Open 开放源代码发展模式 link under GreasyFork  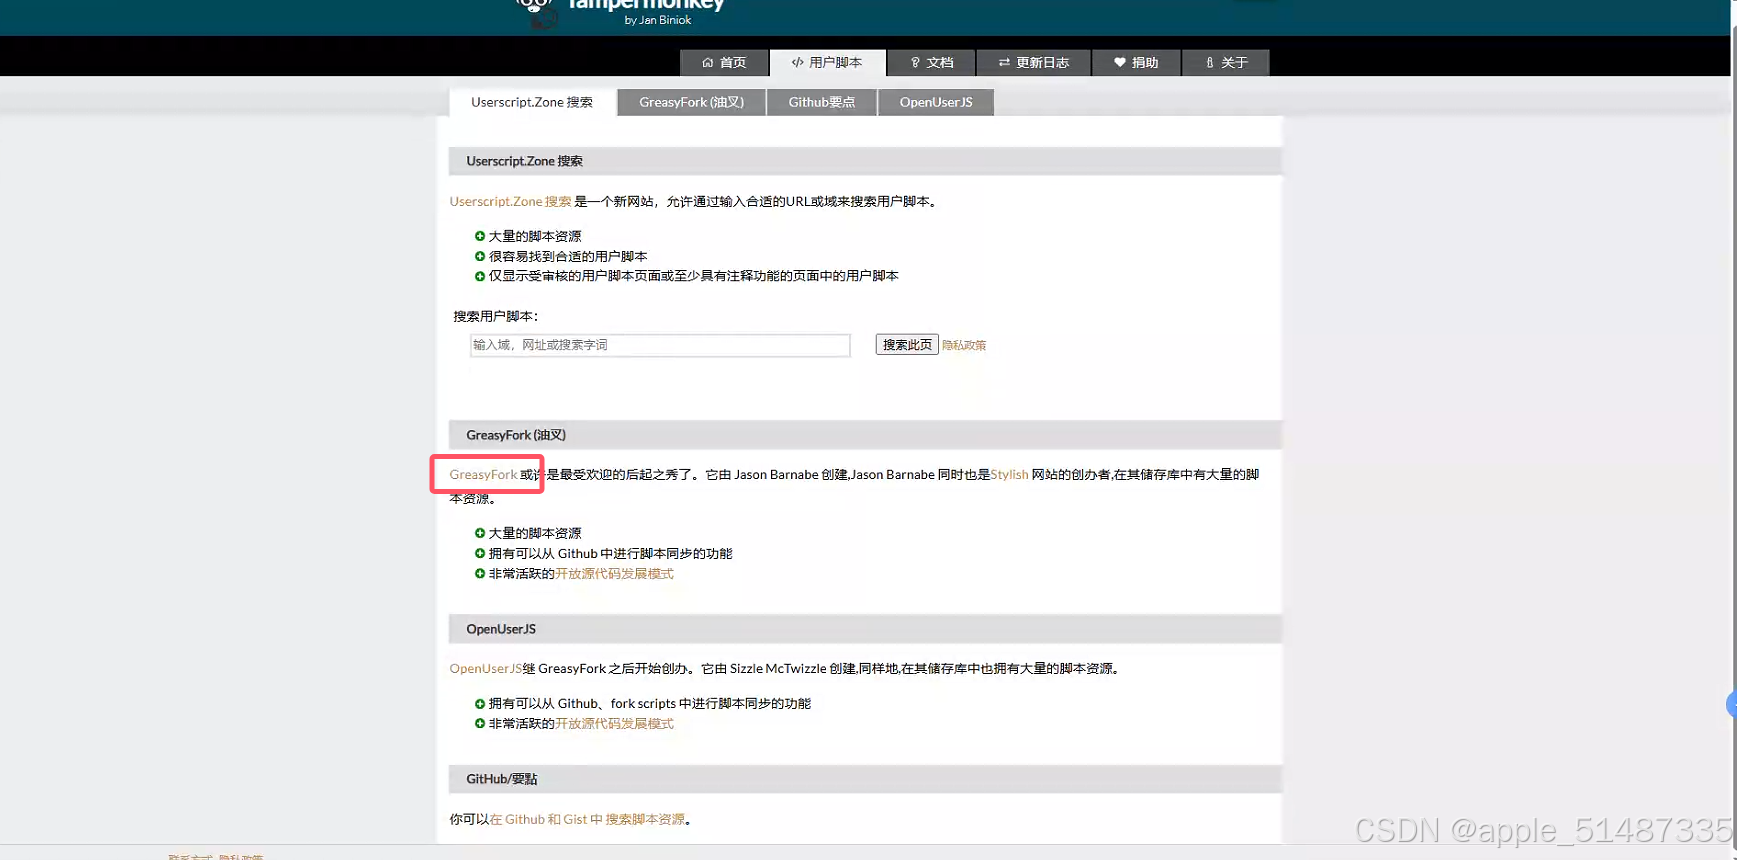(x=614, y=574)
